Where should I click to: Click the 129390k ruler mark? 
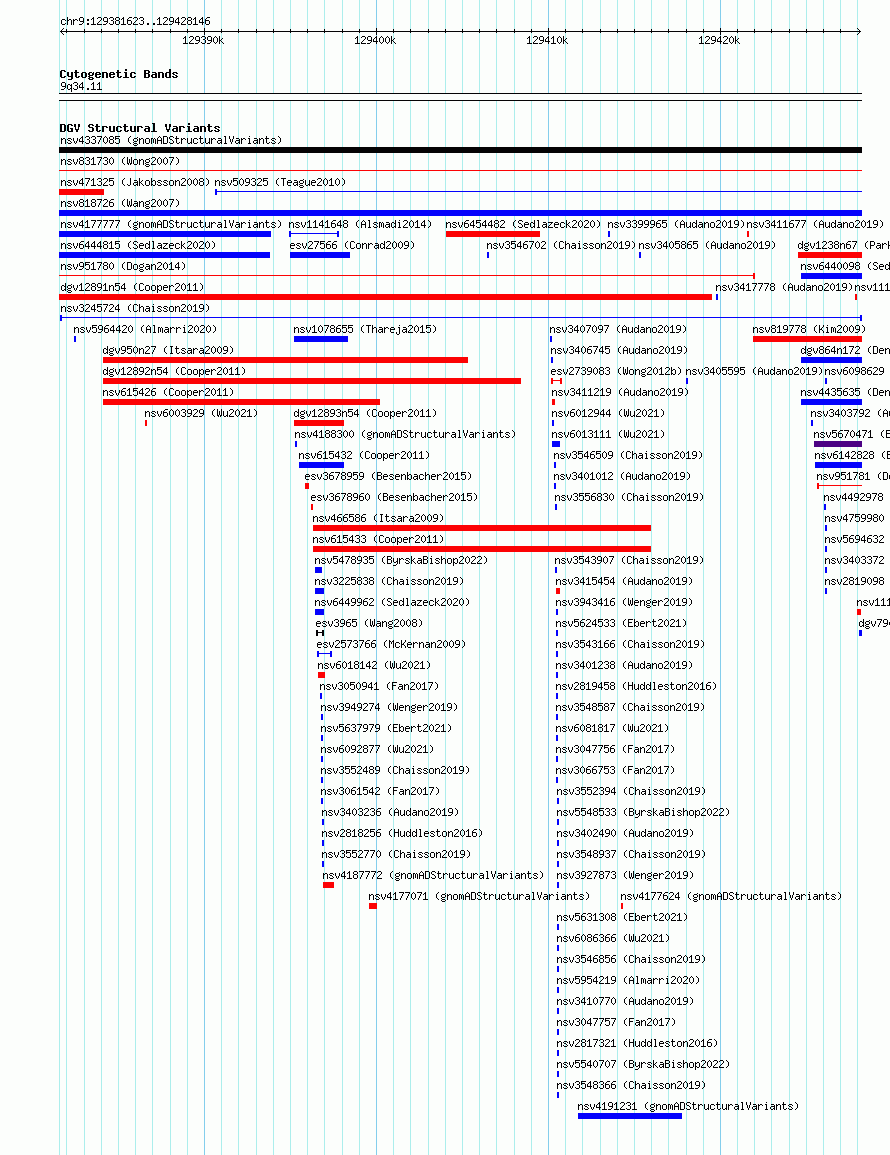pyautogui.click(x=203, y=40)
